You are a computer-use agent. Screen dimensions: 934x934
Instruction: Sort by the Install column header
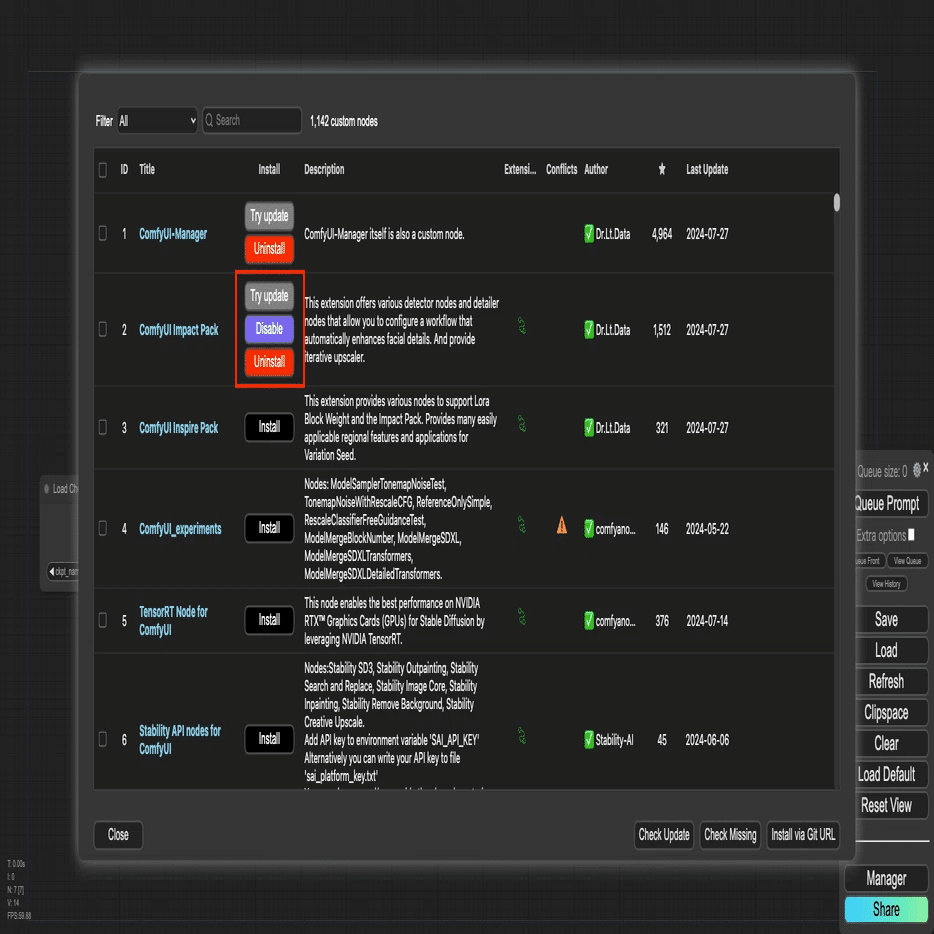coord(269,169)
